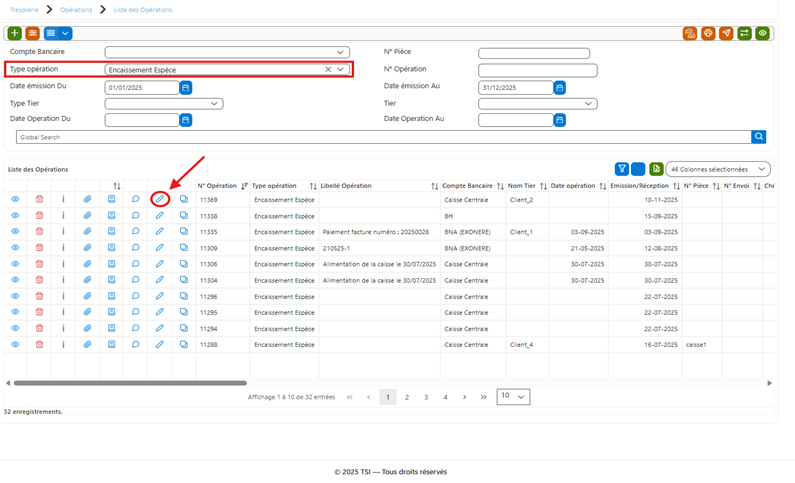
Task: Go to page 3 of results
Action: (x=426, y=397)
